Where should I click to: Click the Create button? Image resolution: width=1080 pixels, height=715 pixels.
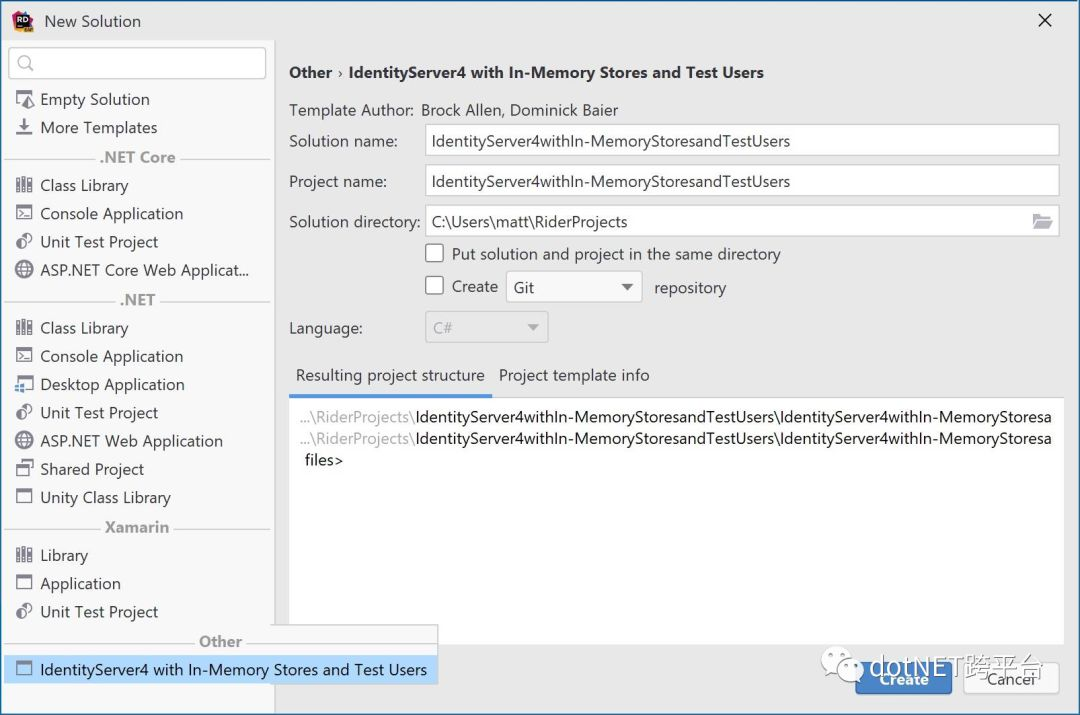click(x=903, y=679)
